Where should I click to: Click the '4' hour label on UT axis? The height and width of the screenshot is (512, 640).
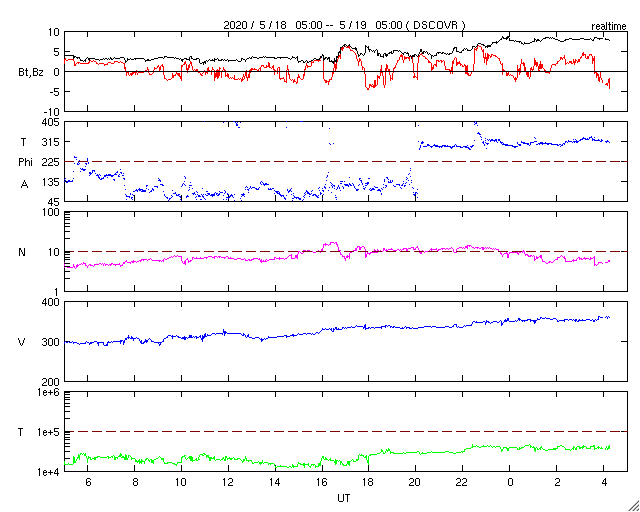coord(604,483)
